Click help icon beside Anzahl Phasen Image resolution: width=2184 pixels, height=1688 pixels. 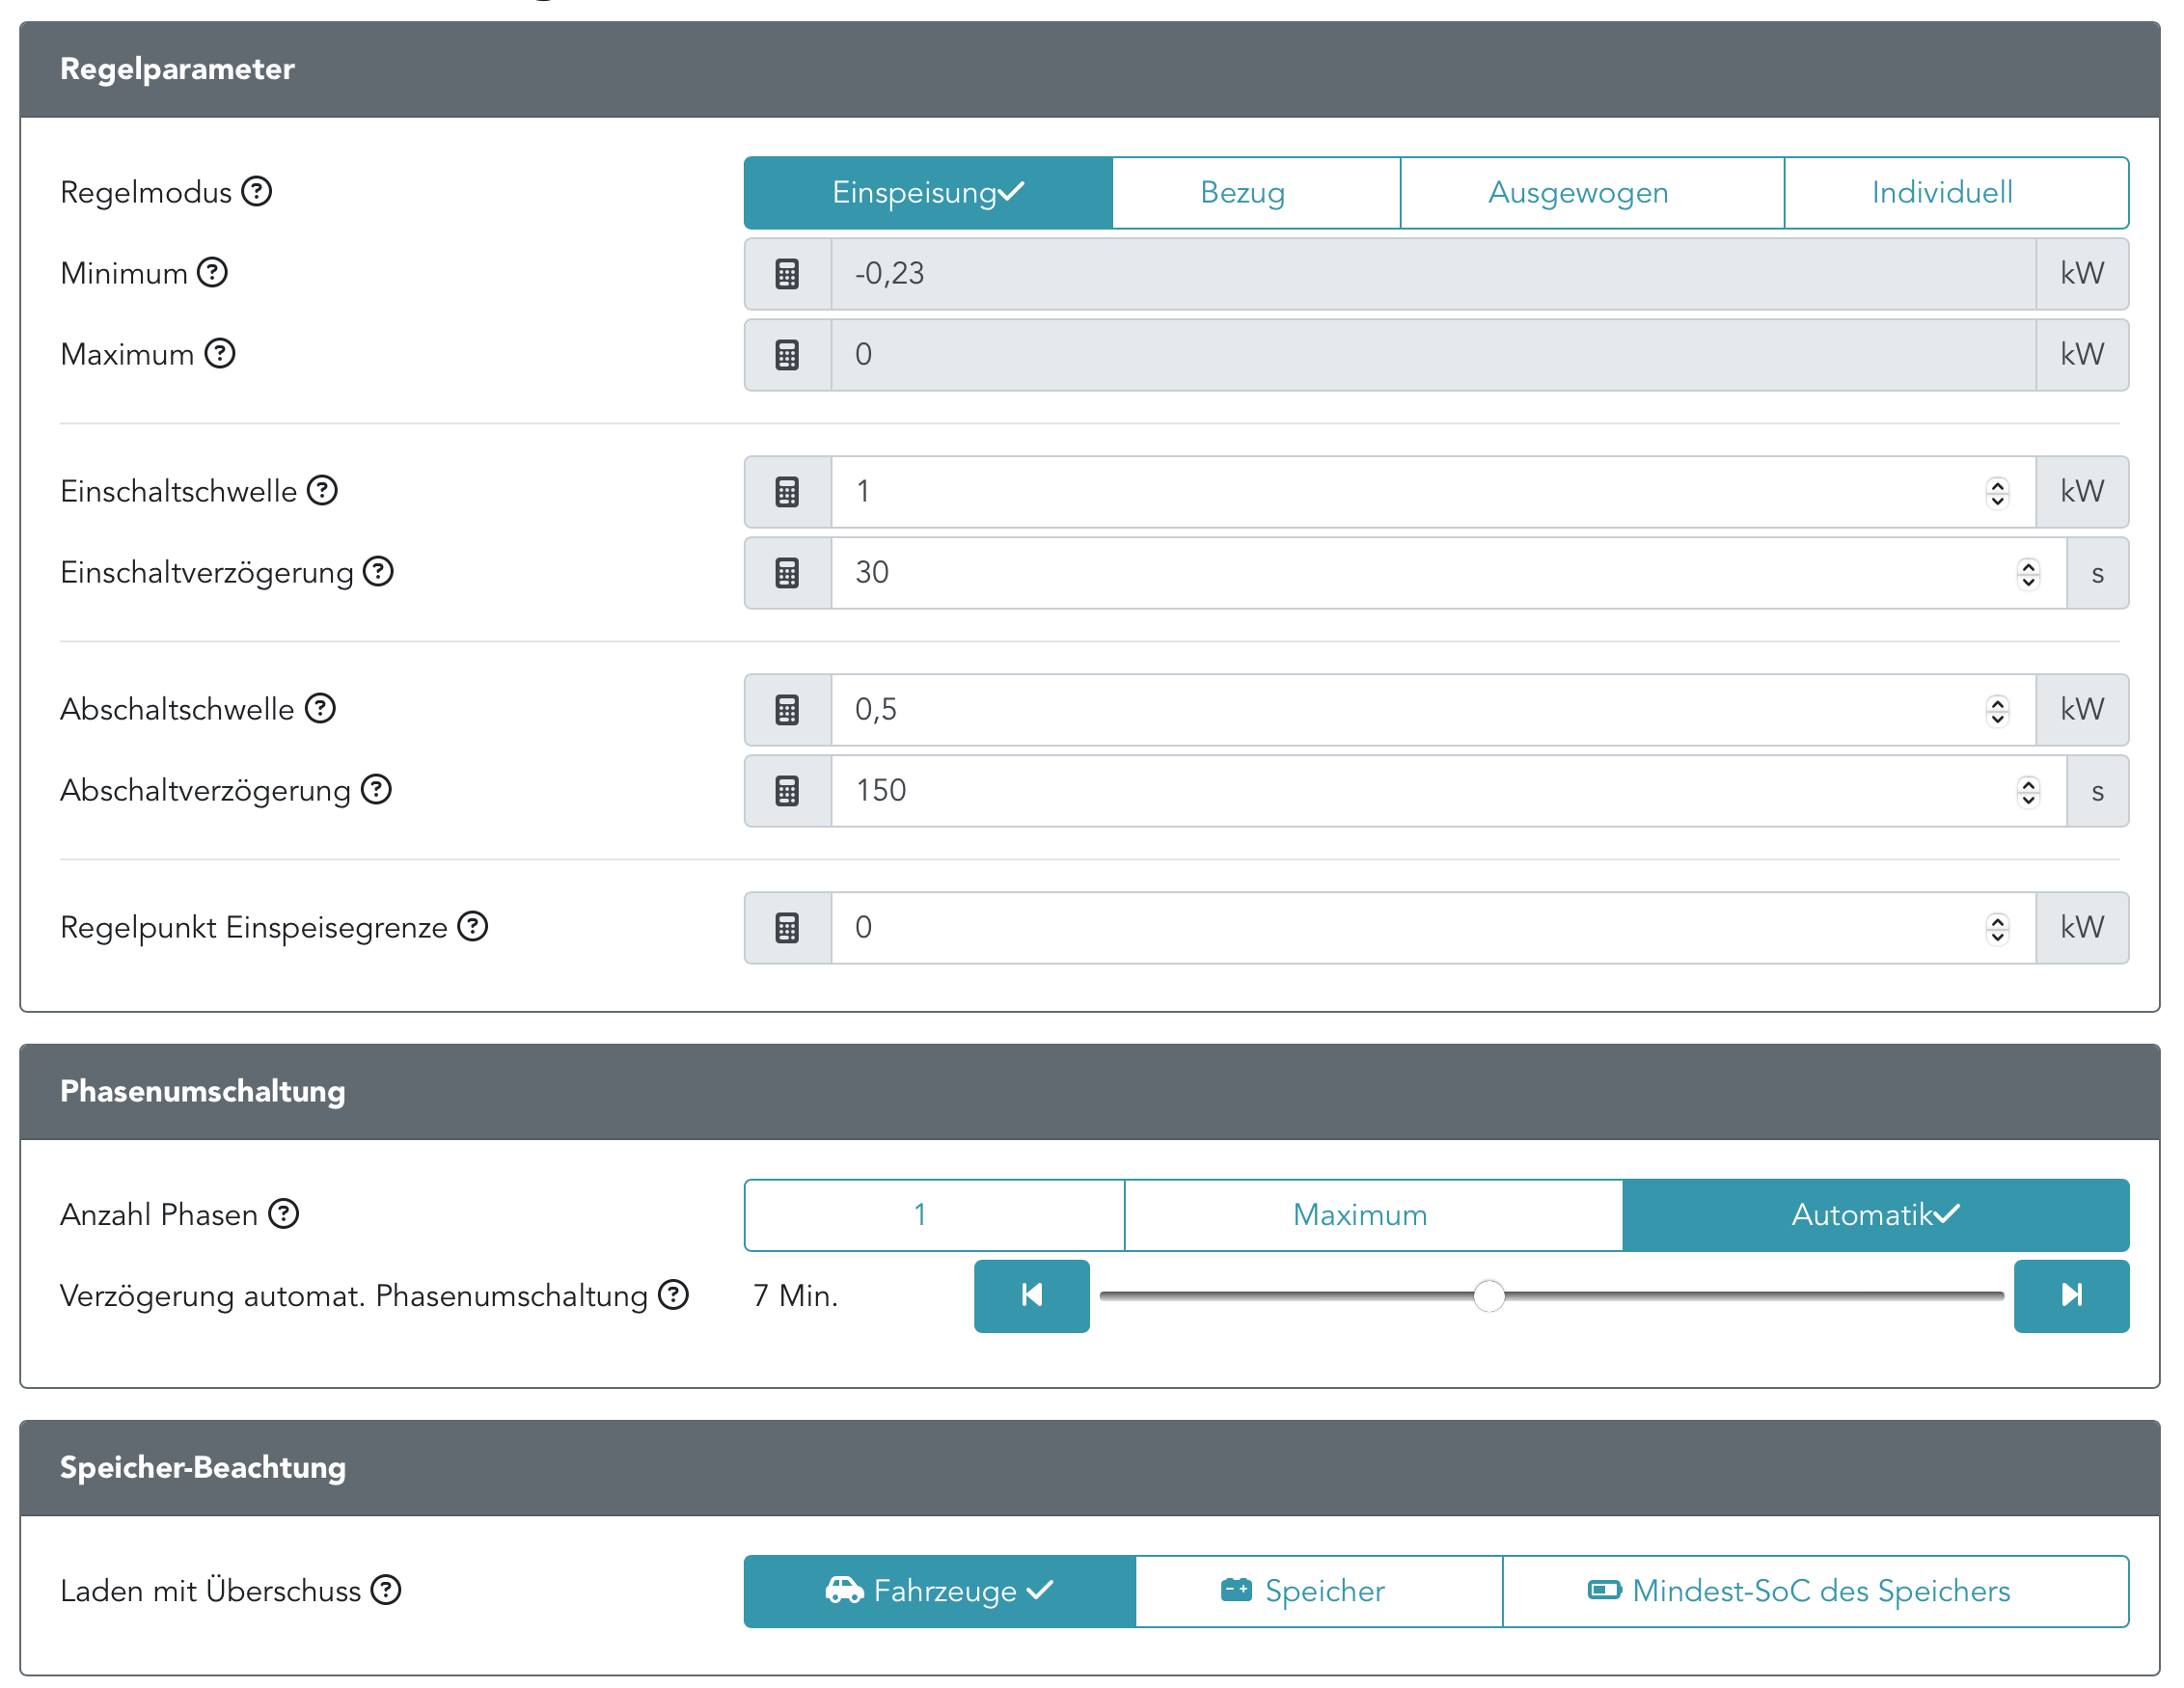(284, 1214)
